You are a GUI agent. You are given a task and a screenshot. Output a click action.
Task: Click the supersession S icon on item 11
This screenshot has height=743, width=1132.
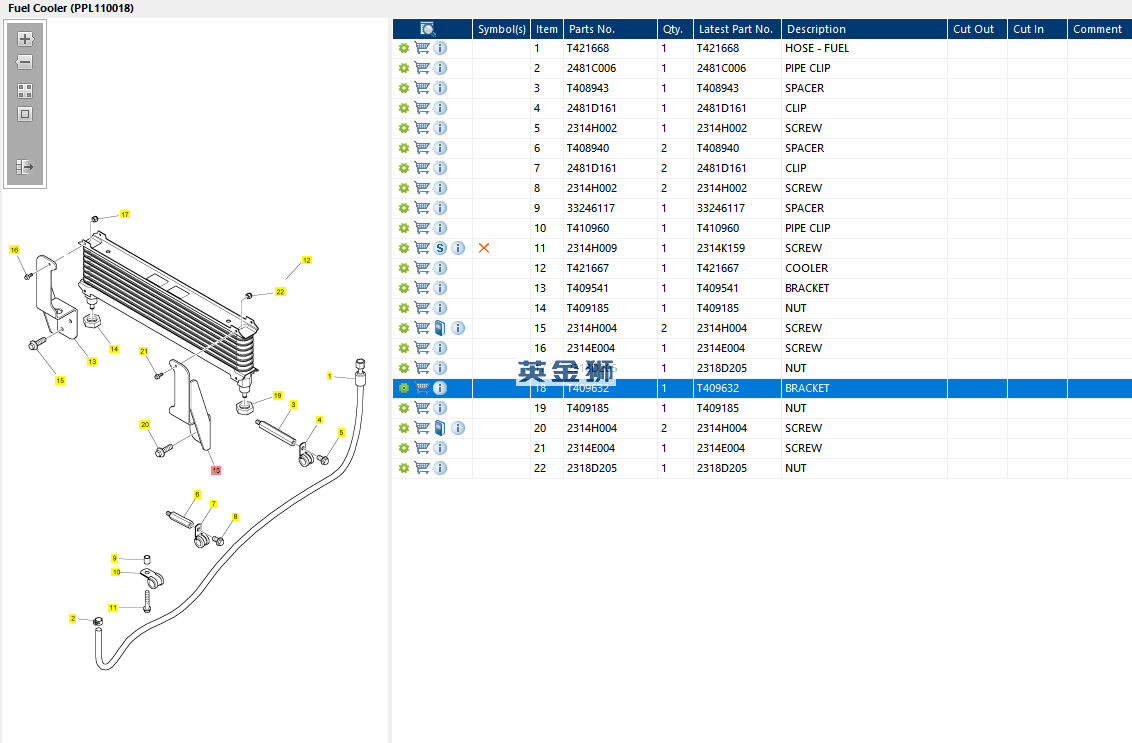tap(440, 248)
